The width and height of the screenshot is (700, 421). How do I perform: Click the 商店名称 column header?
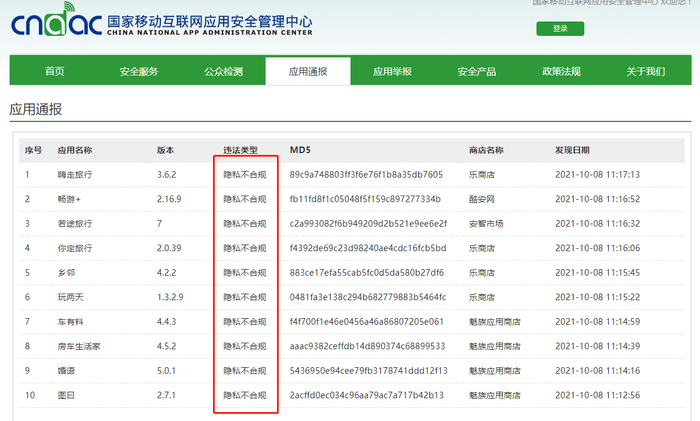pyautogui.click(x=486, y=150)
